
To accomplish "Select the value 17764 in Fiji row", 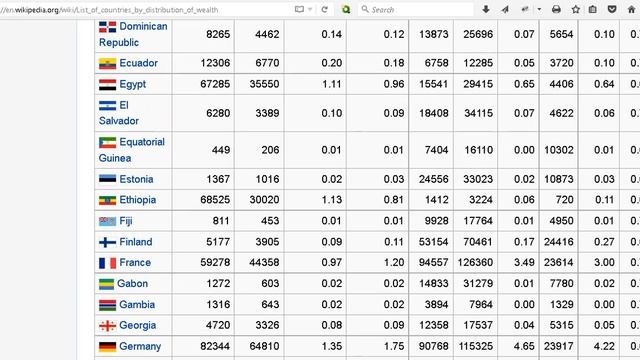I will coord(478,221).
